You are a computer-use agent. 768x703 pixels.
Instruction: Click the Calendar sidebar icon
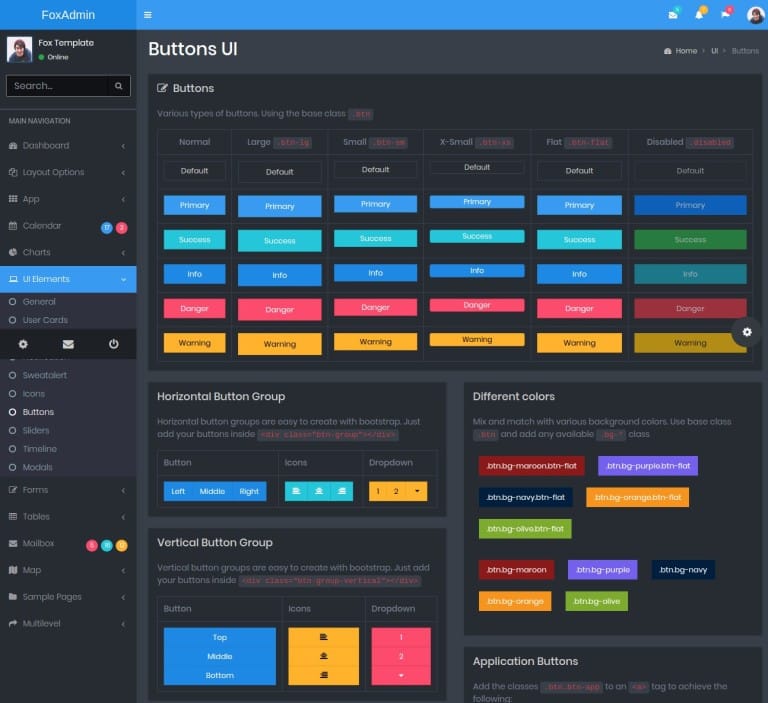[x=13, y=226]
